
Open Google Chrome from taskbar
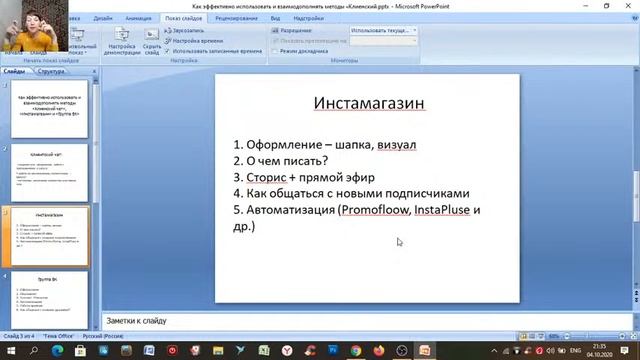(x=356, y=351)
